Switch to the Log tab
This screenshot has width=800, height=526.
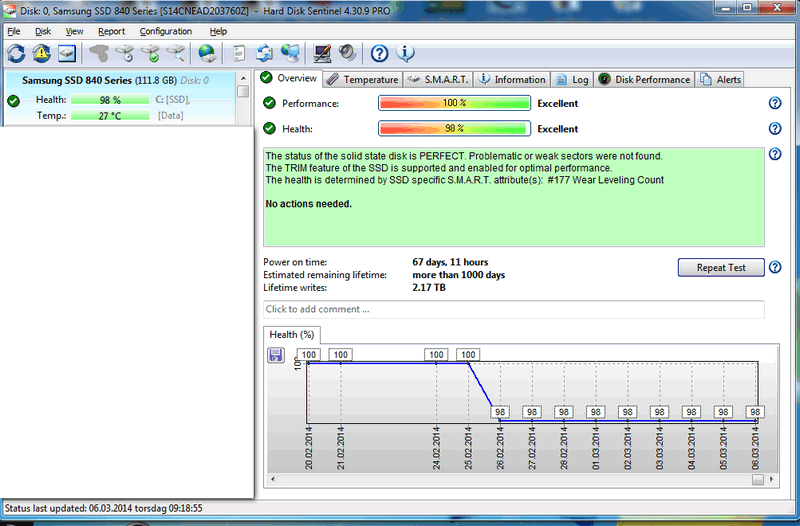coord(572,80)
